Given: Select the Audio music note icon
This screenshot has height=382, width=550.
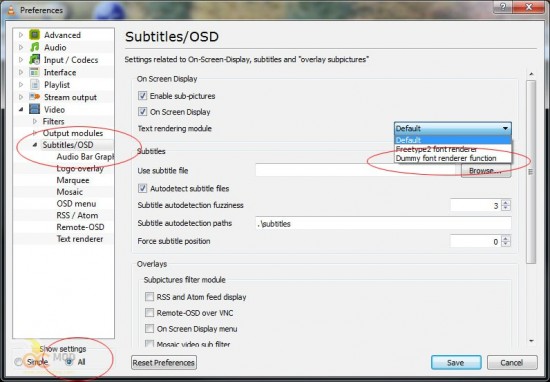Looking at the screenshot, I should pyautogui.click(x=34, y=47).
